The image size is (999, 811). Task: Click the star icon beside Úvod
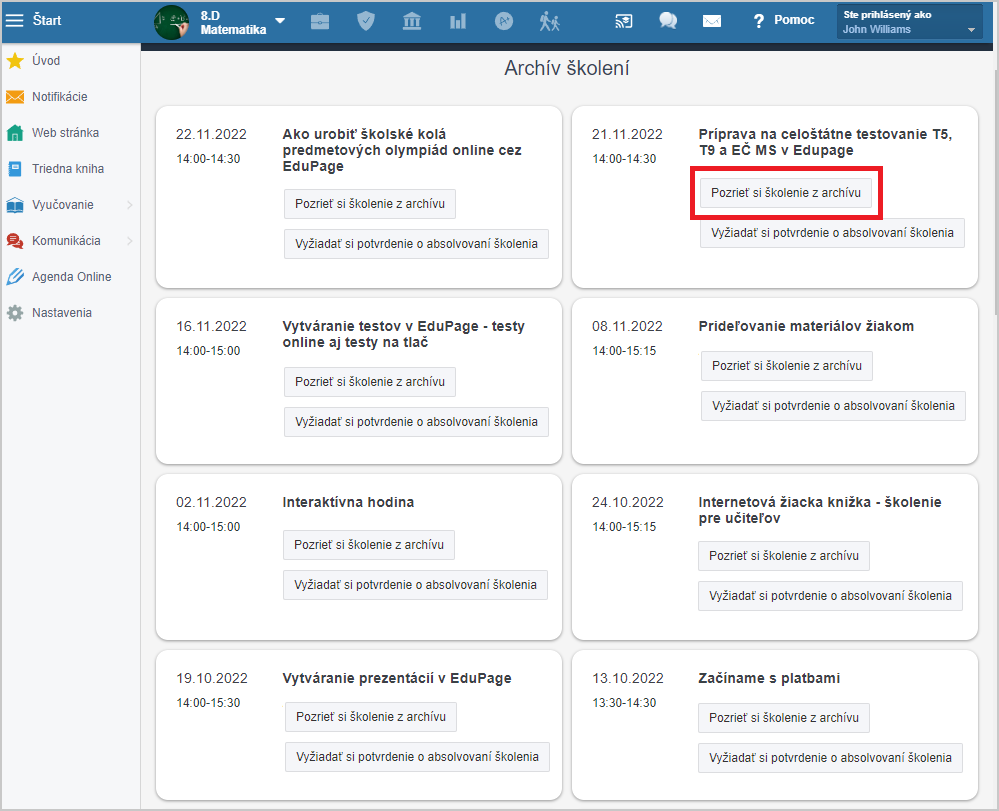point(15,61)
